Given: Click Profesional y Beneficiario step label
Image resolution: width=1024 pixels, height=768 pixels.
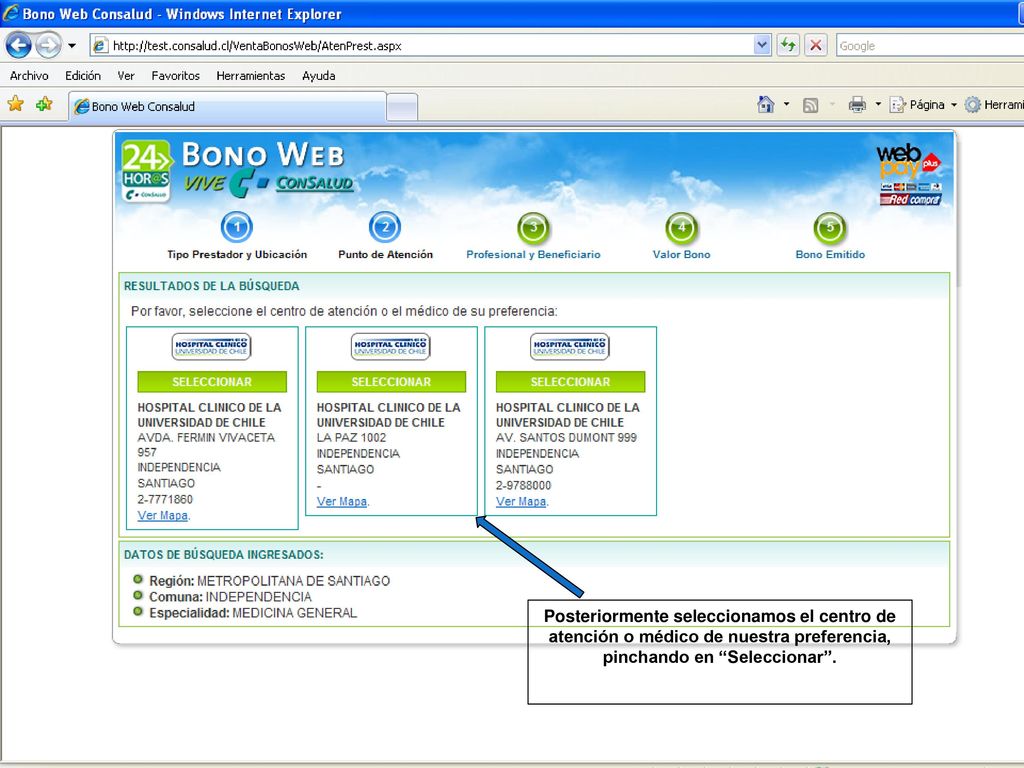Looking at the screenshot, I should coord(534,255).
